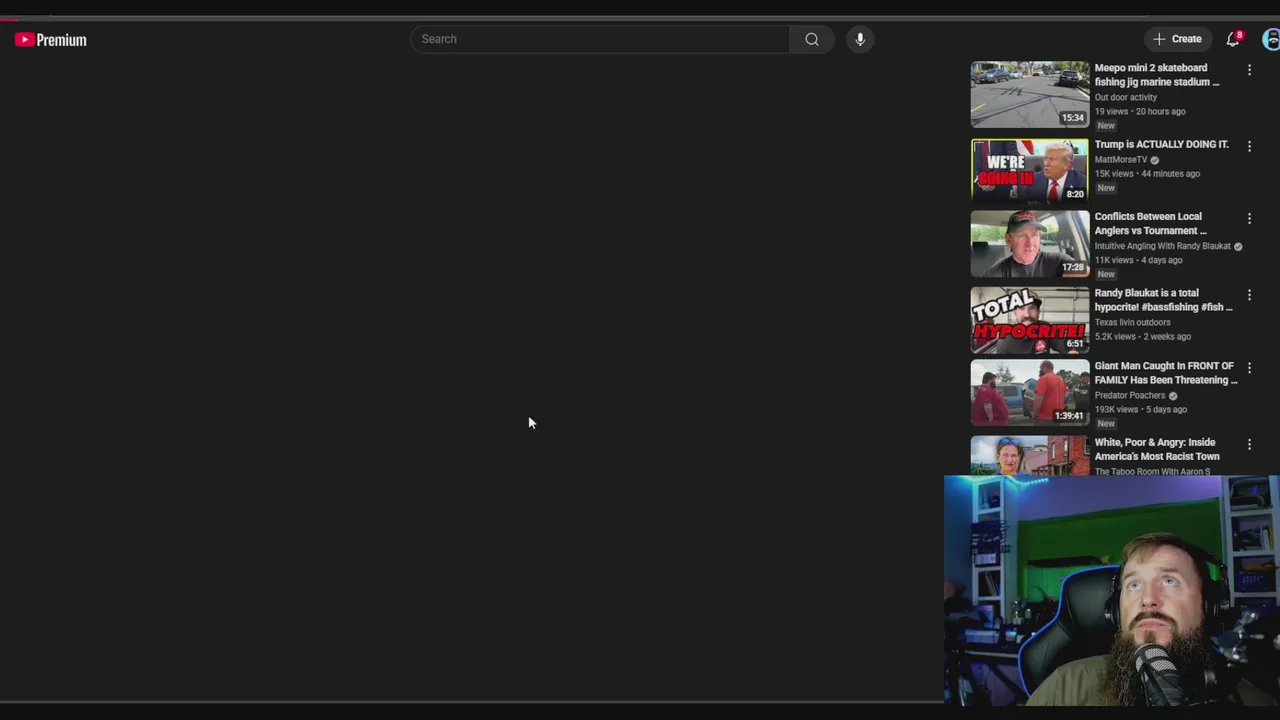The height and width of the screenshot is (720, 1280).
Task: Click the 15:34 duration badge
Action: (1073, 118)
